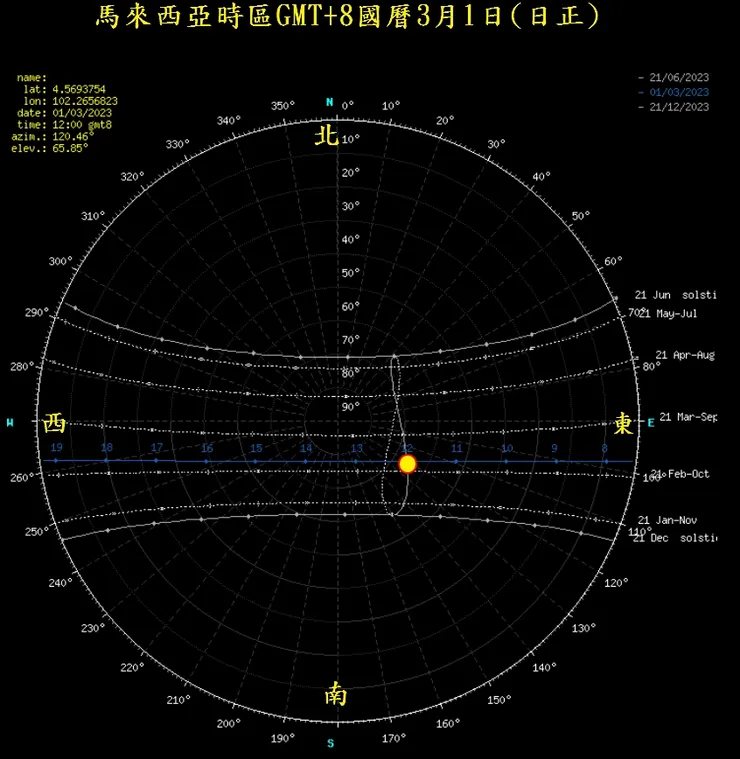Screen dimensions: 740x759
Task: Click hour marker 15 on blue path
Action: point(256,448)
